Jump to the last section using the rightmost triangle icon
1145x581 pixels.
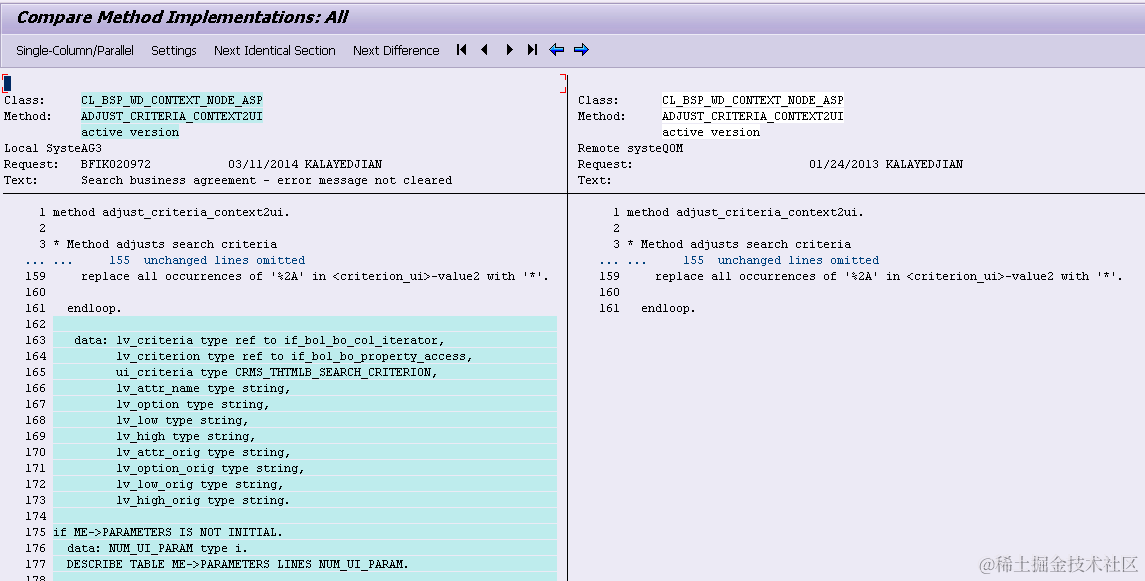pos(532,50)
